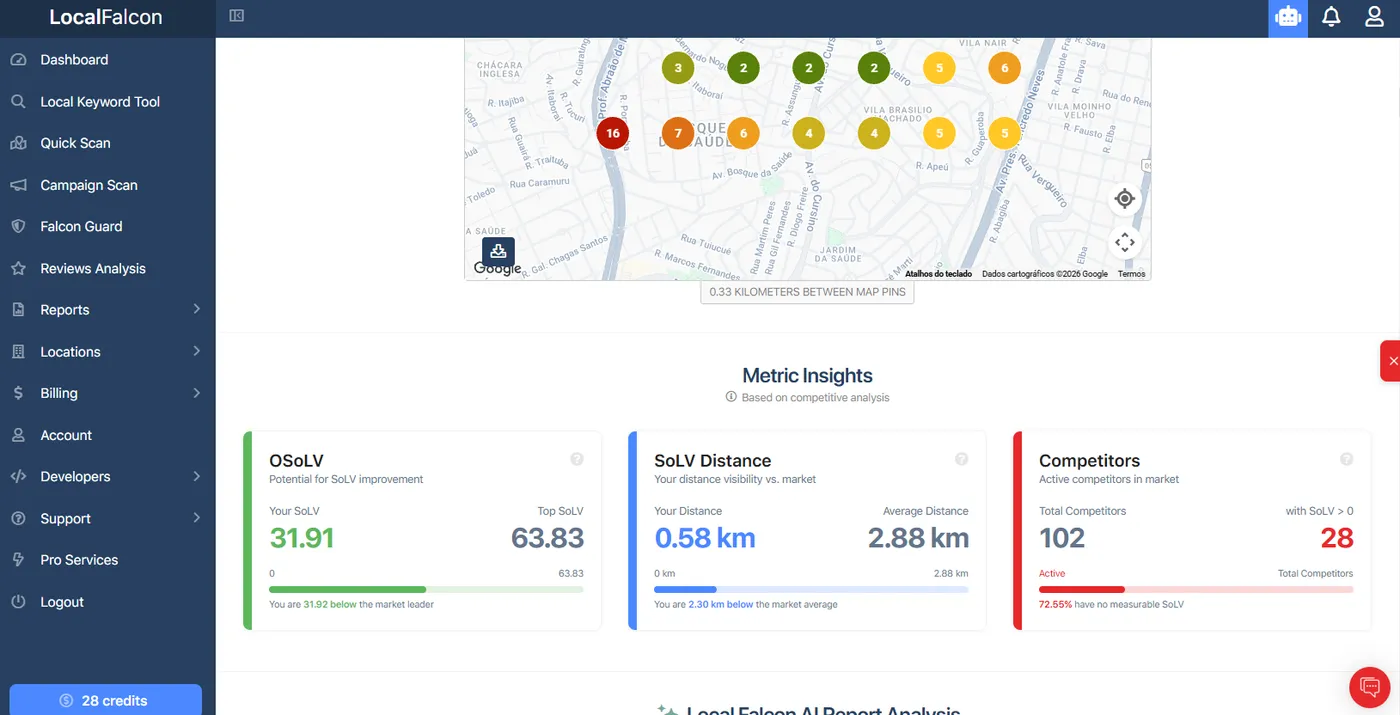This screenshot has height=715, width=1400.
Task: Click the Metric Insights heading
Action: [807, 376]
